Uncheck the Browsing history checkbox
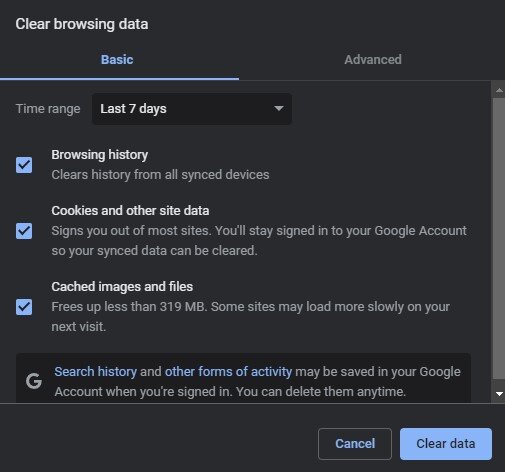 [x=24, y=165]
